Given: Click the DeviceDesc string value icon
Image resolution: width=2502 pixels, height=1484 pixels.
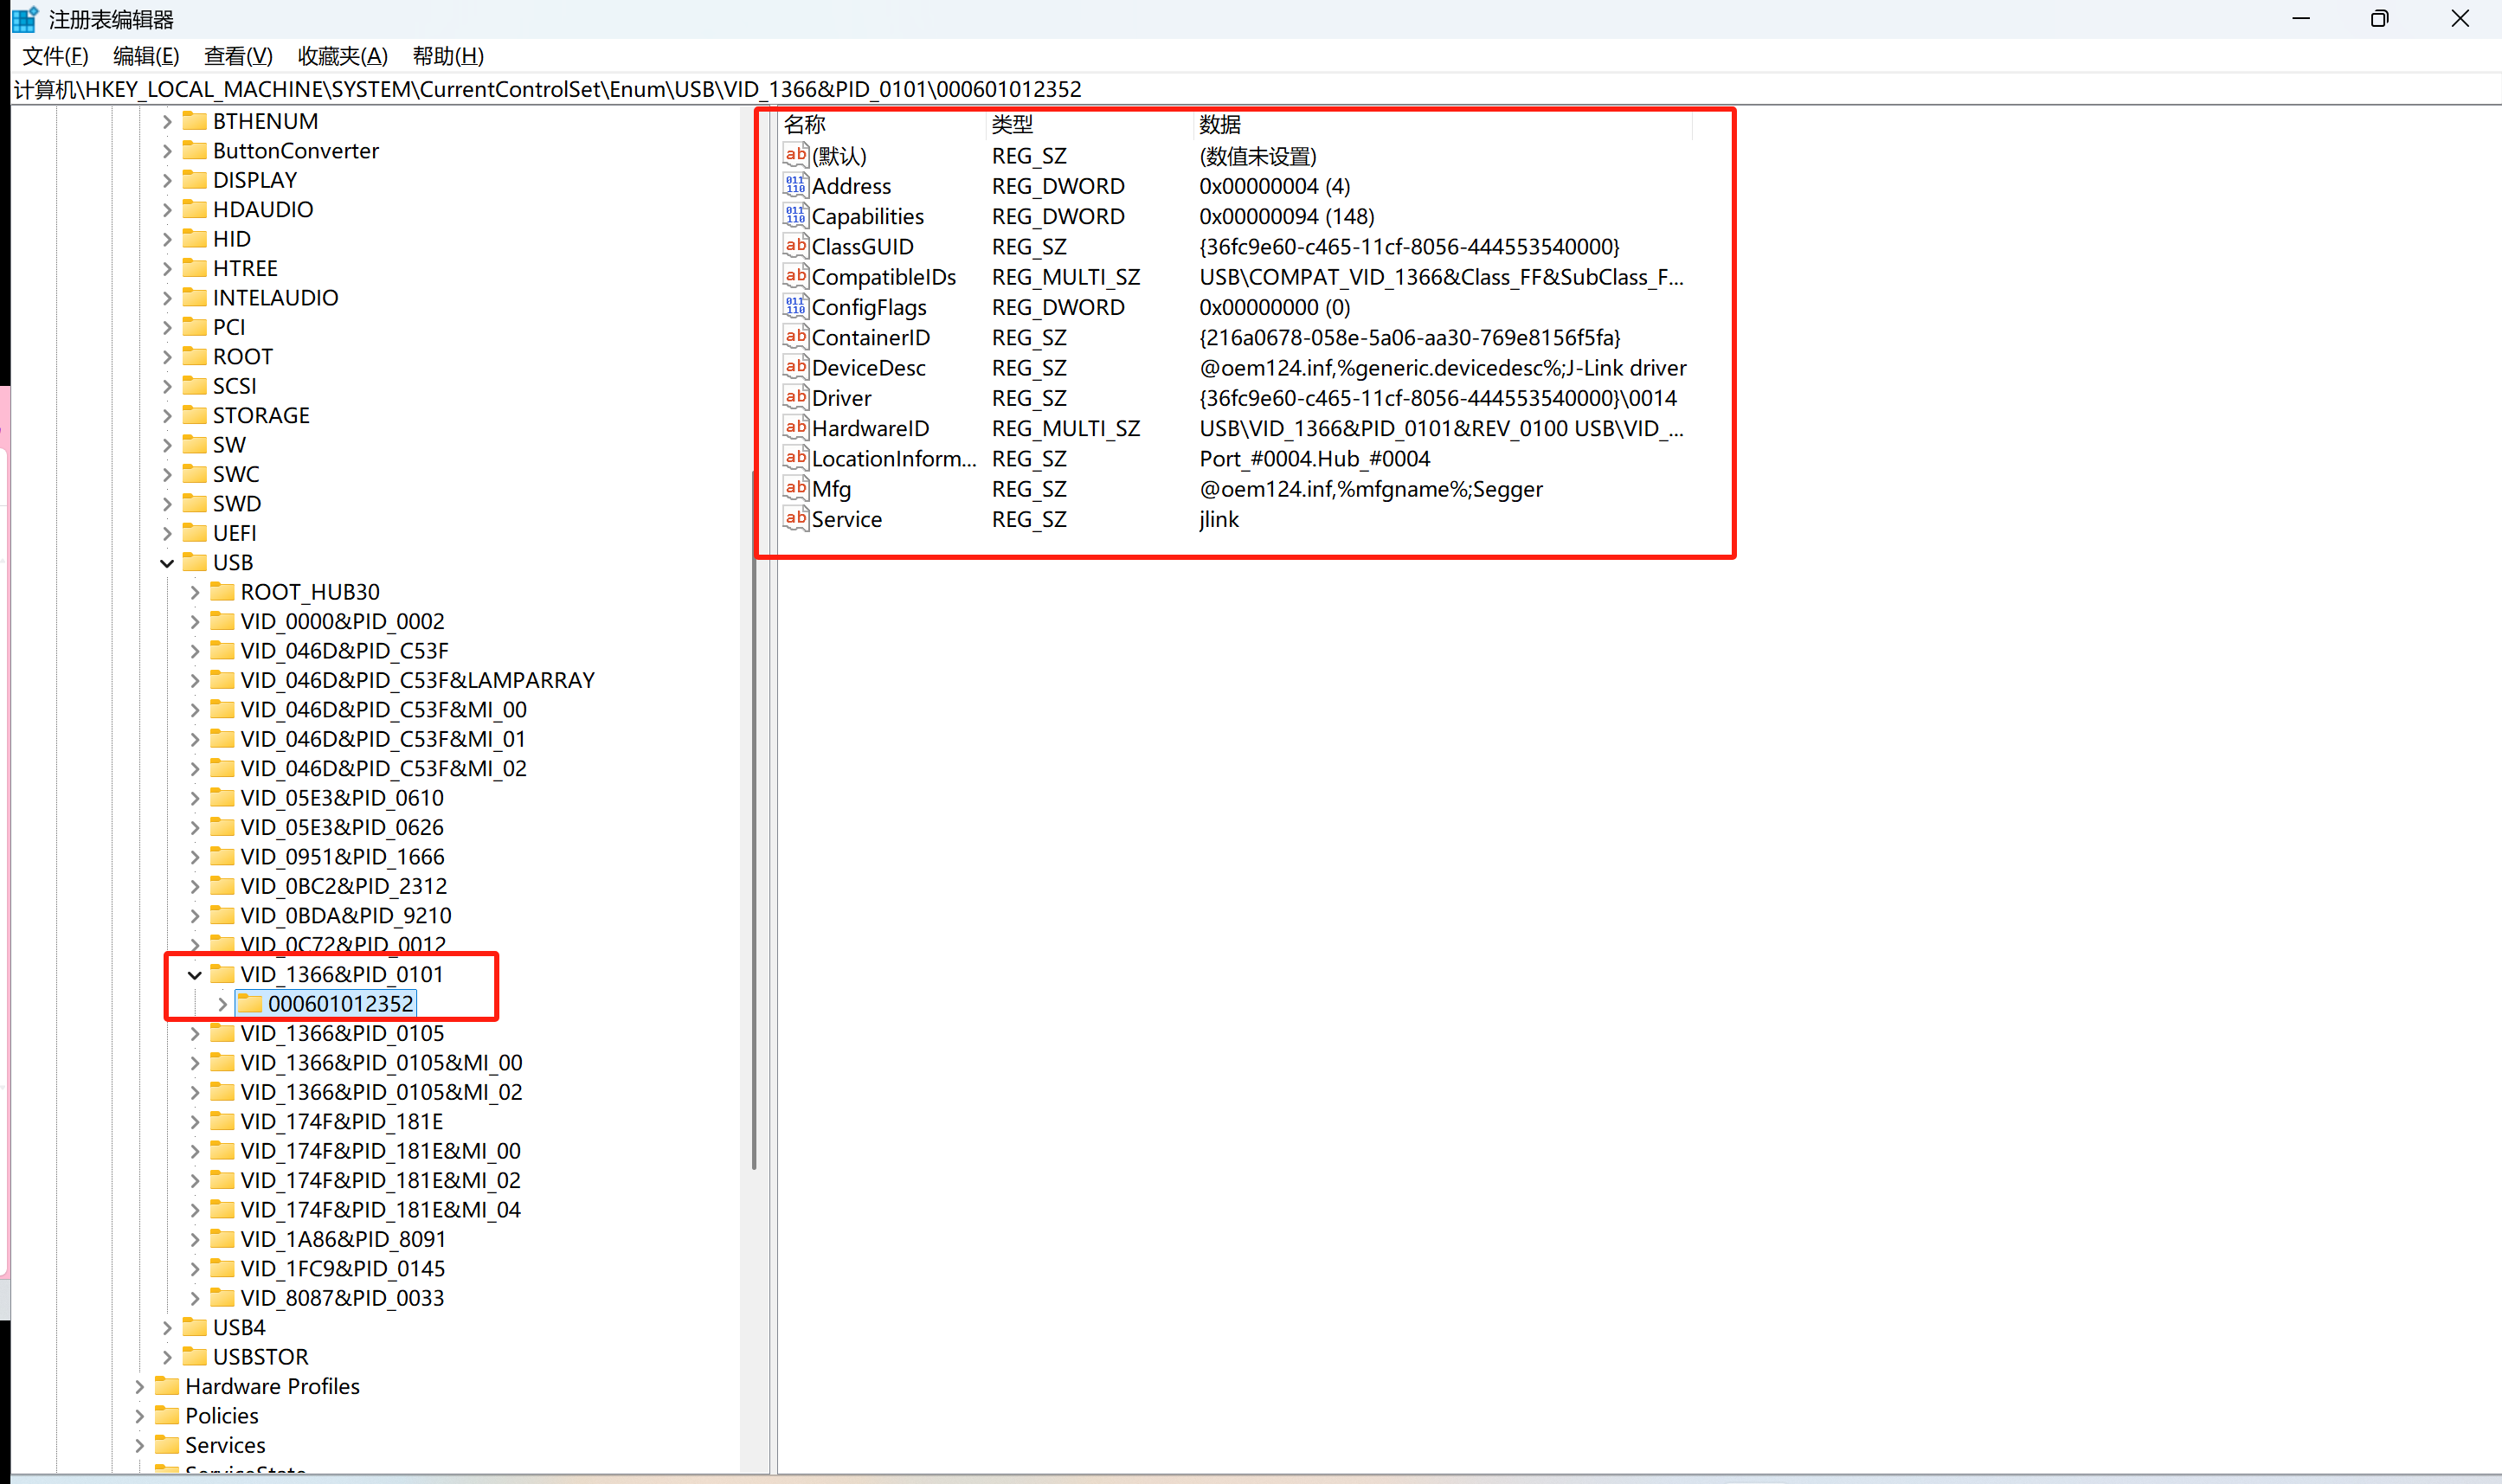Looking at the screenshot, I should (x=795, y=367).
